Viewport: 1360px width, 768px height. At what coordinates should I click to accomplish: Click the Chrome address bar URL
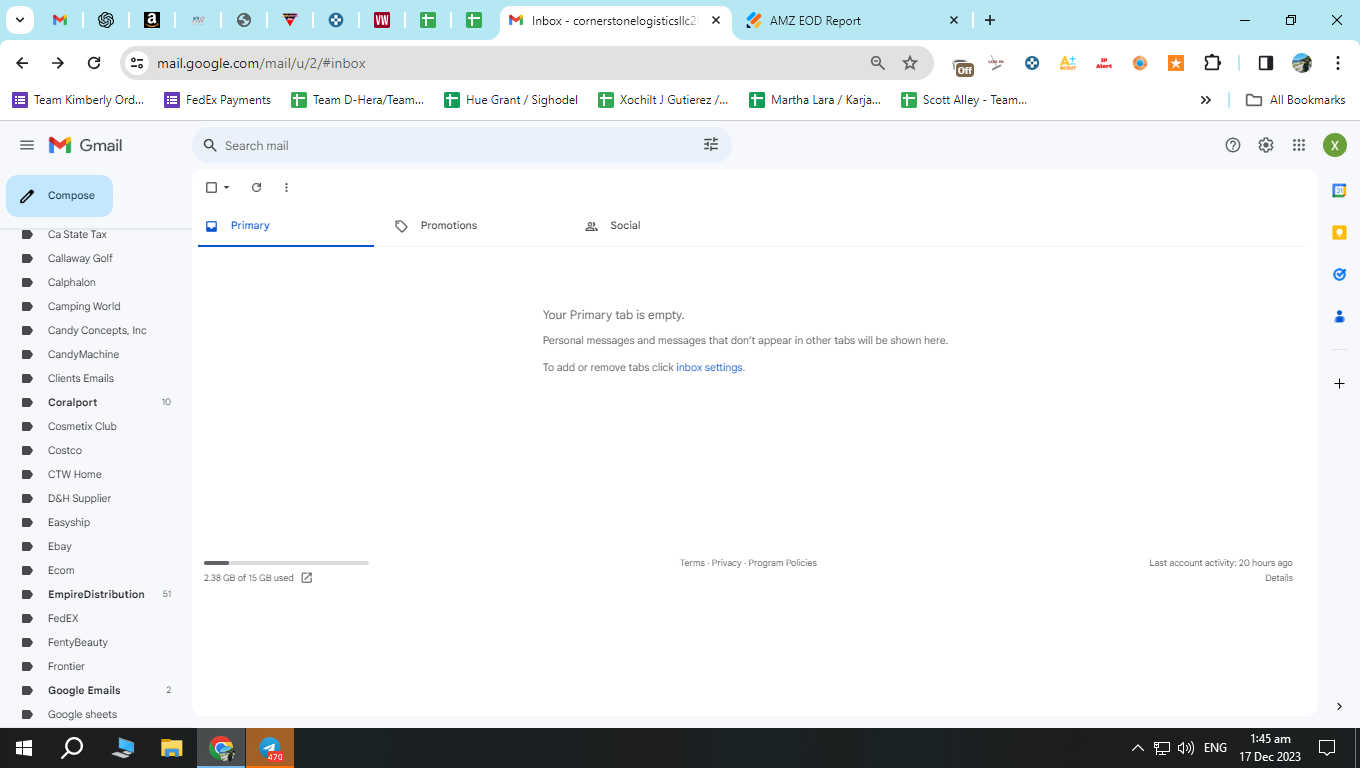261,63
